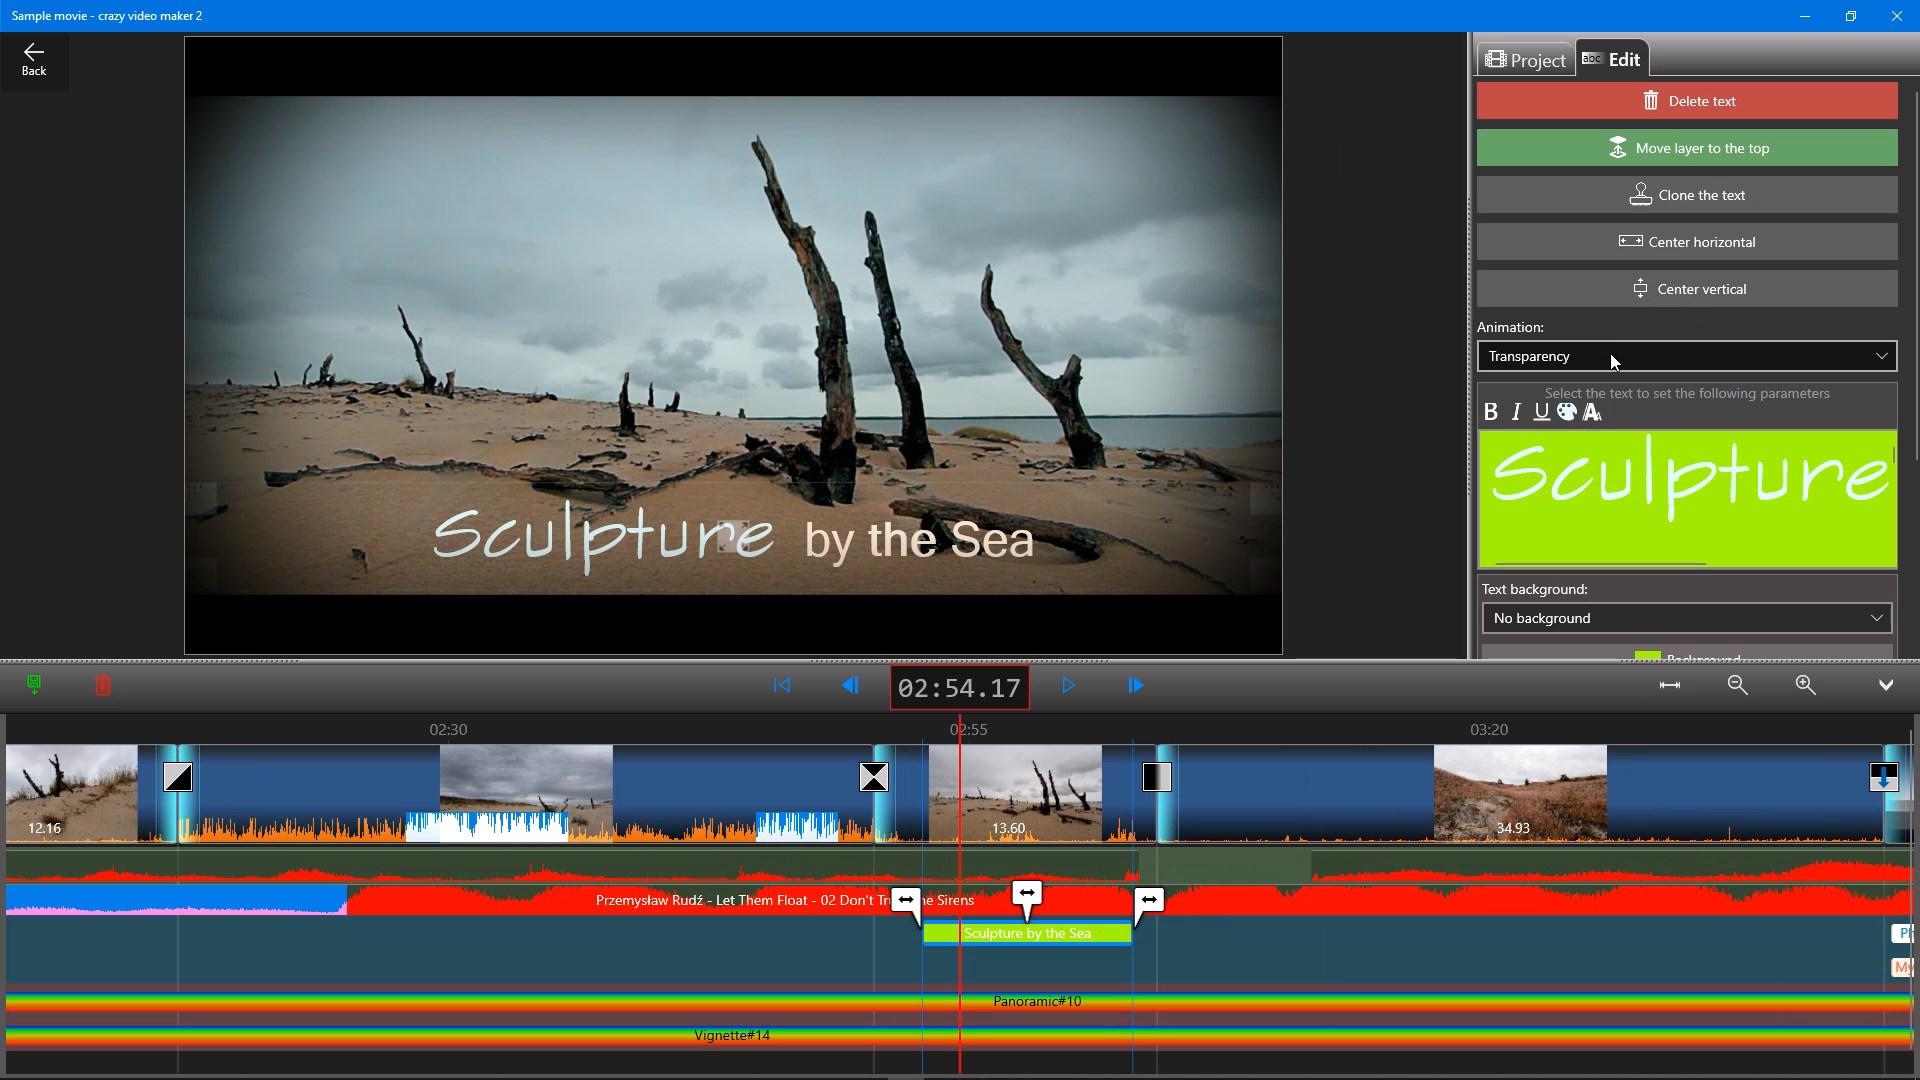Jump to the movie start
1920x1080 pixels.
pyautogui.click(x=782, y=686)
